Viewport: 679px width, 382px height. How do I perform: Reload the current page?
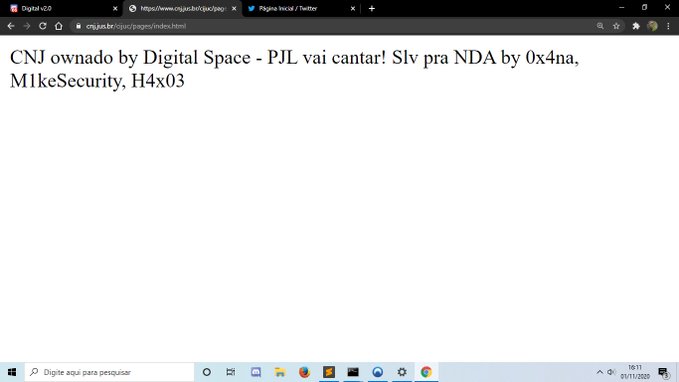point(42,26)
